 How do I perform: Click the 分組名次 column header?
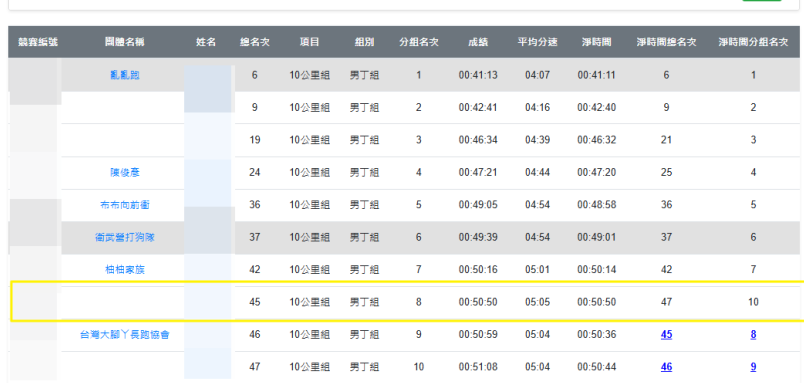(419, 42)
